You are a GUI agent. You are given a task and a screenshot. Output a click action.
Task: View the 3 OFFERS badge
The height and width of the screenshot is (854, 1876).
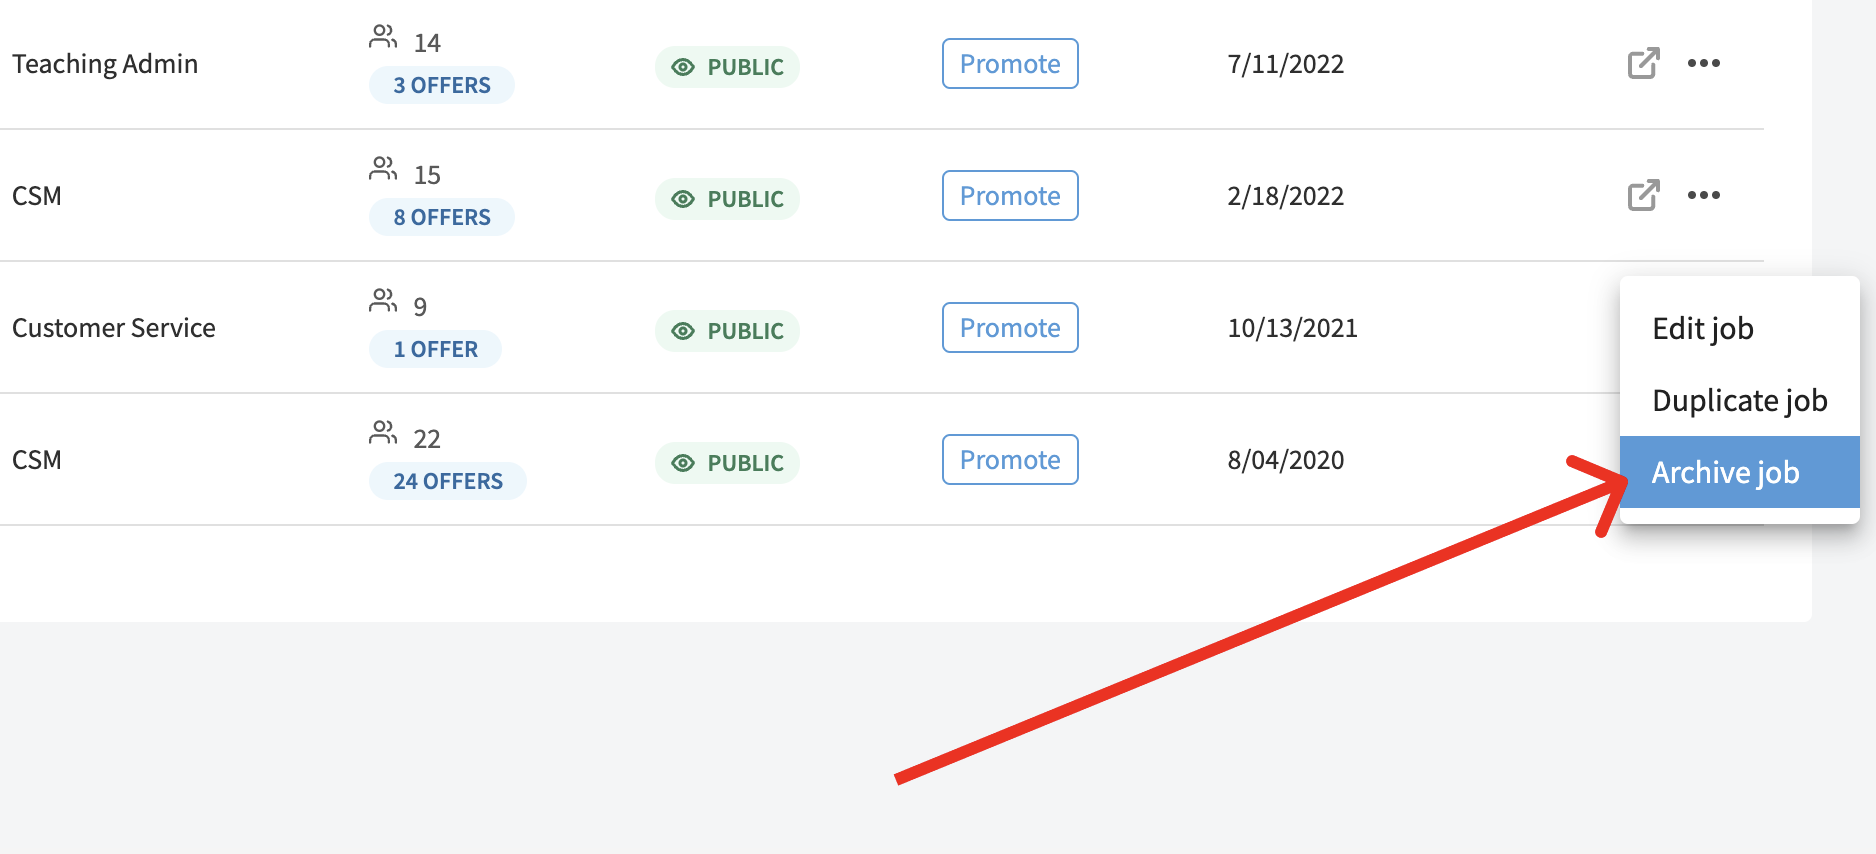pyautogui.click(x=442, y=85)
